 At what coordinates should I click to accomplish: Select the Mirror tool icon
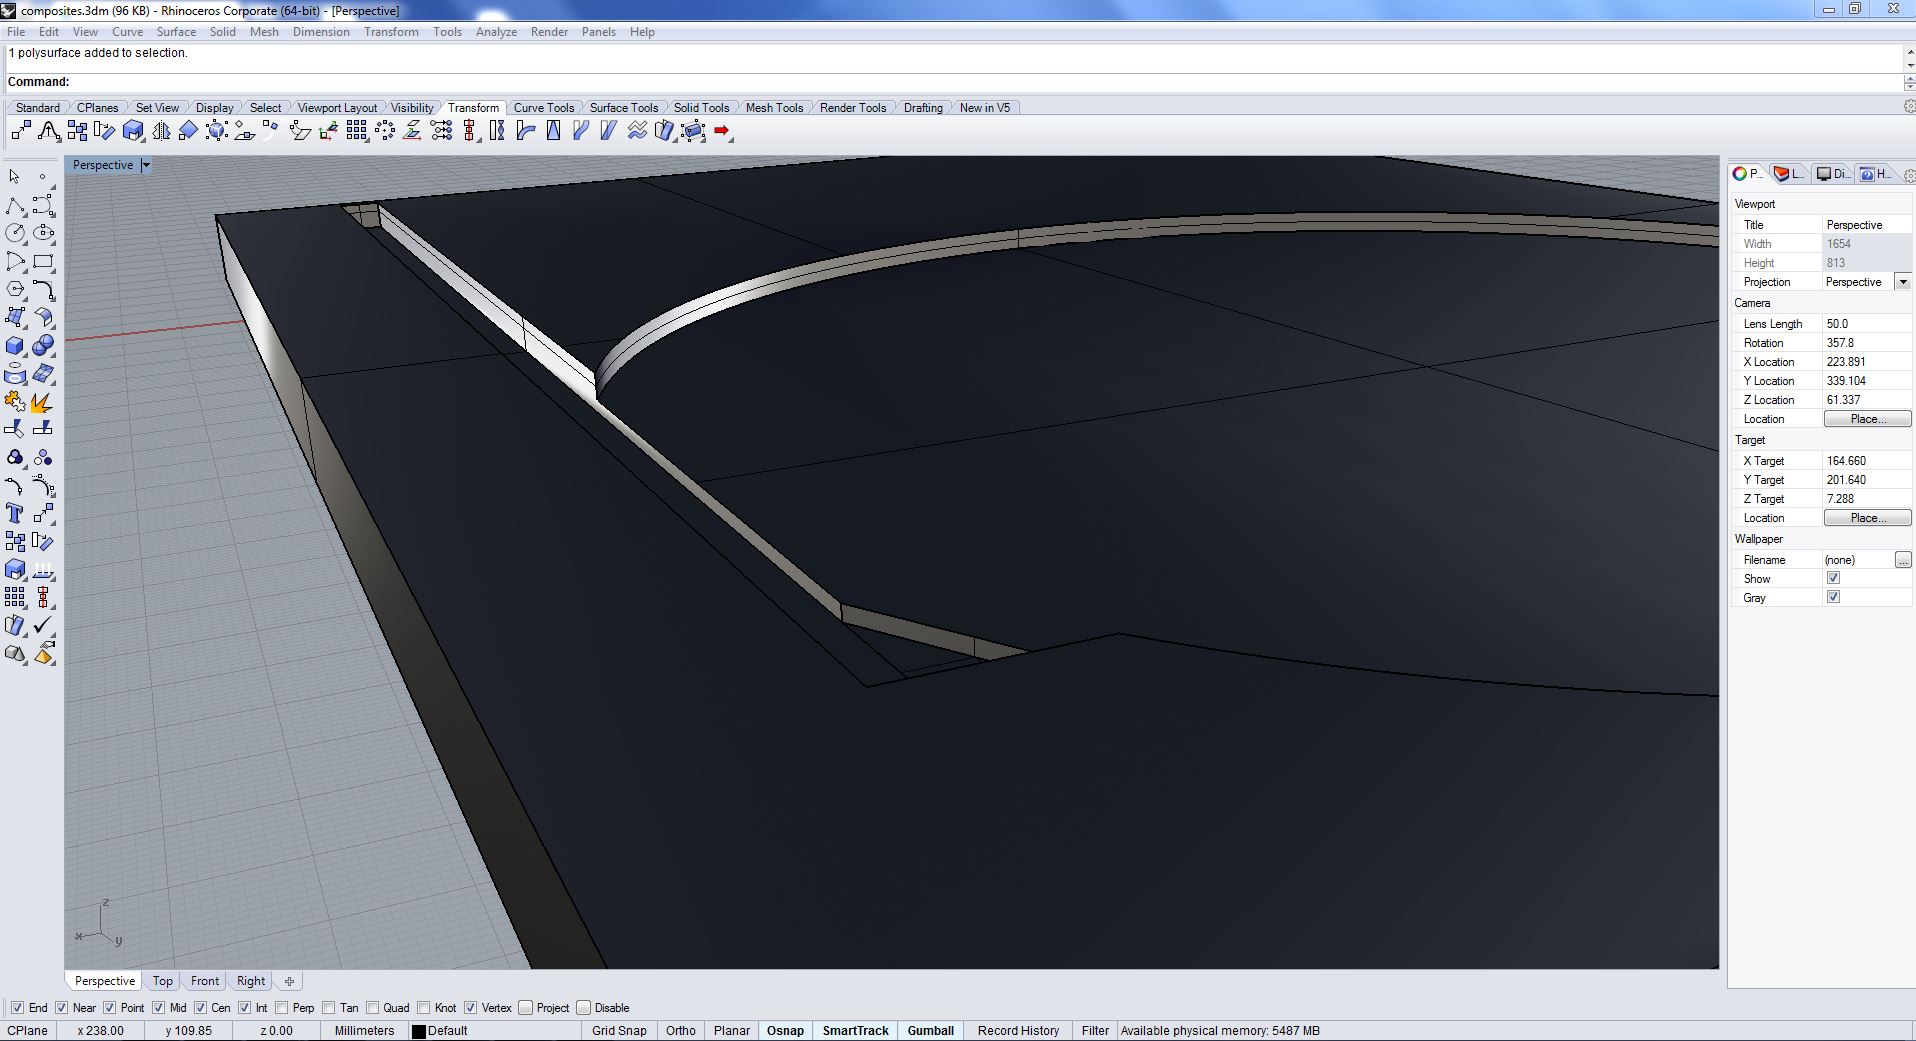(161, 131)
